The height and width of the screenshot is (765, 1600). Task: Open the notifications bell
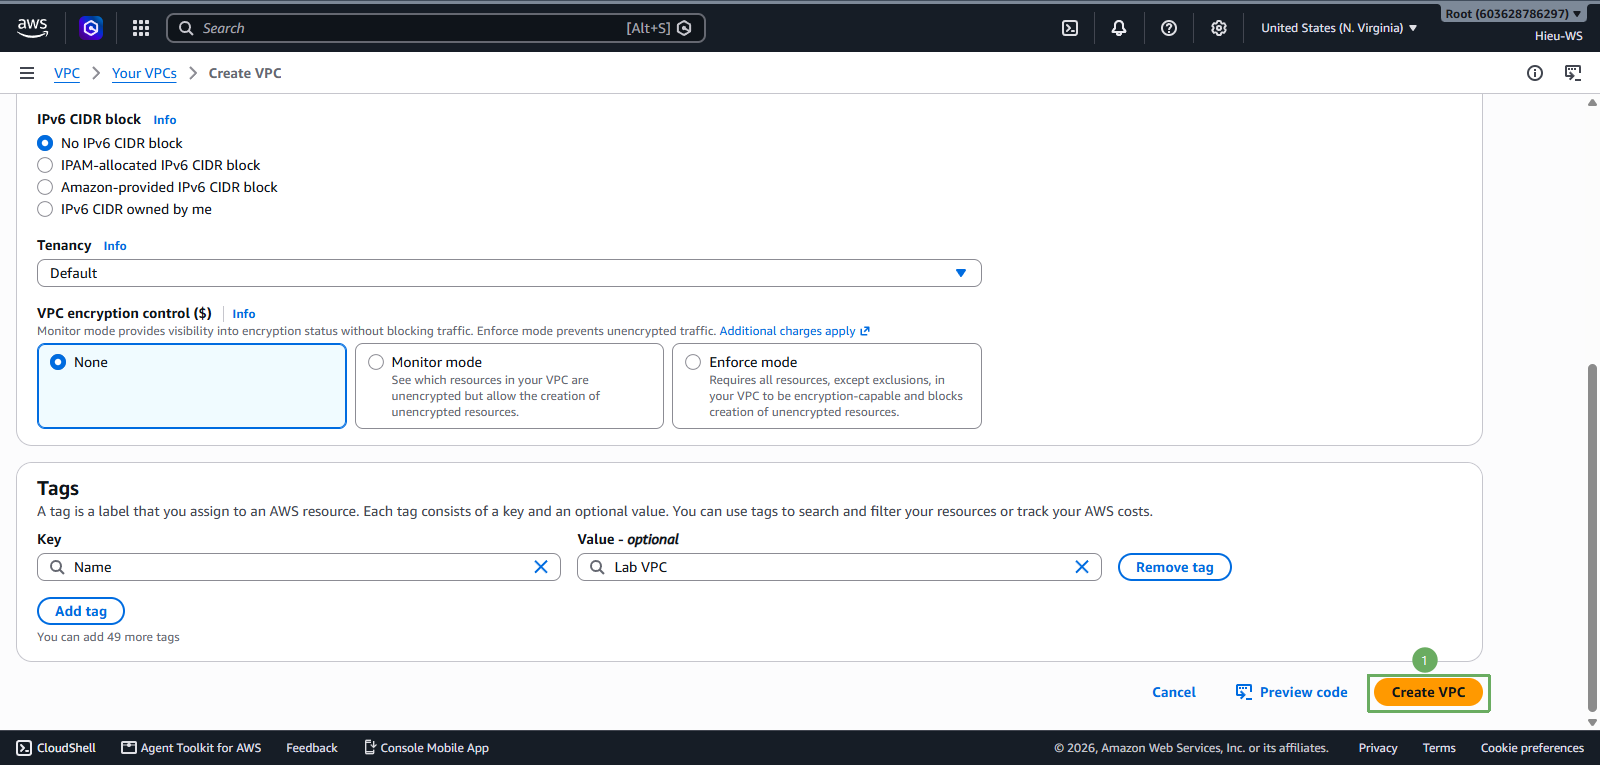tap(1119, 28)
